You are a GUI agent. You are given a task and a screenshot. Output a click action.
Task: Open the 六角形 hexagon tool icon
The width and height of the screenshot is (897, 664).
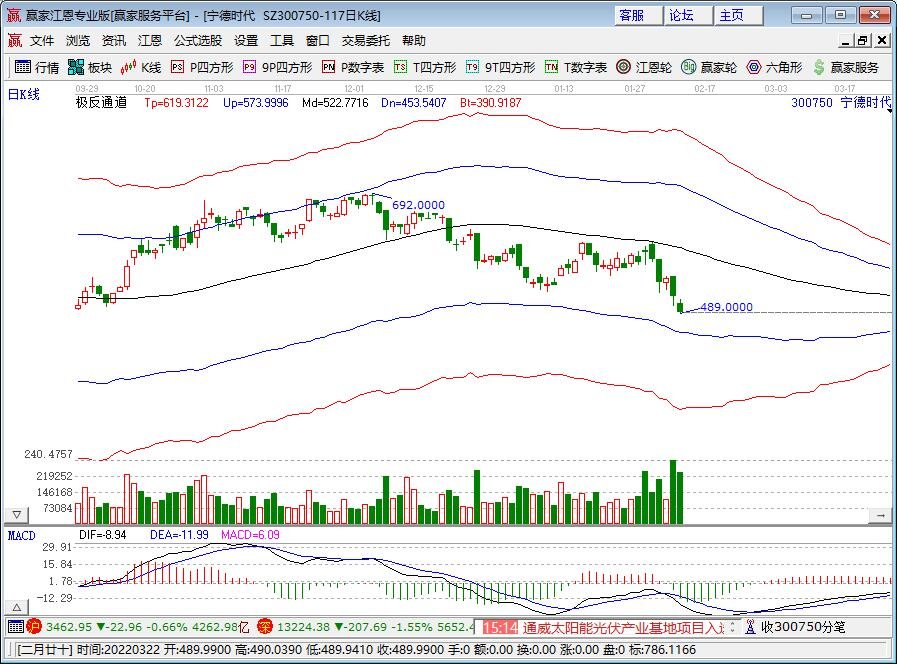coord(754,67)
